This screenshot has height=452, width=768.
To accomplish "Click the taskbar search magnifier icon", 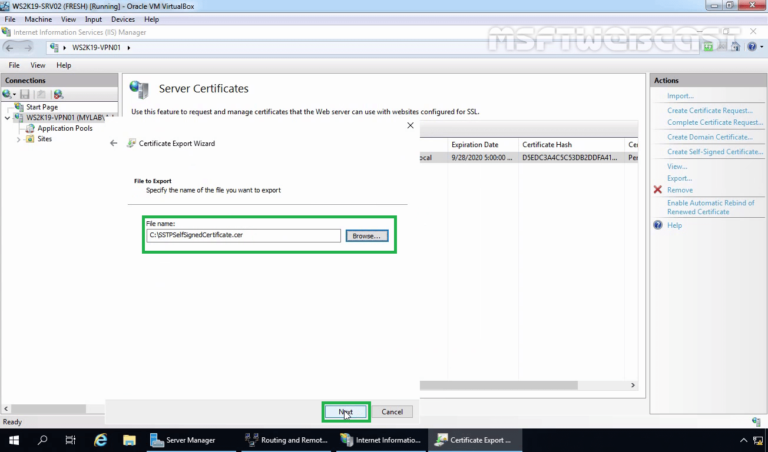I will point(43,440).
